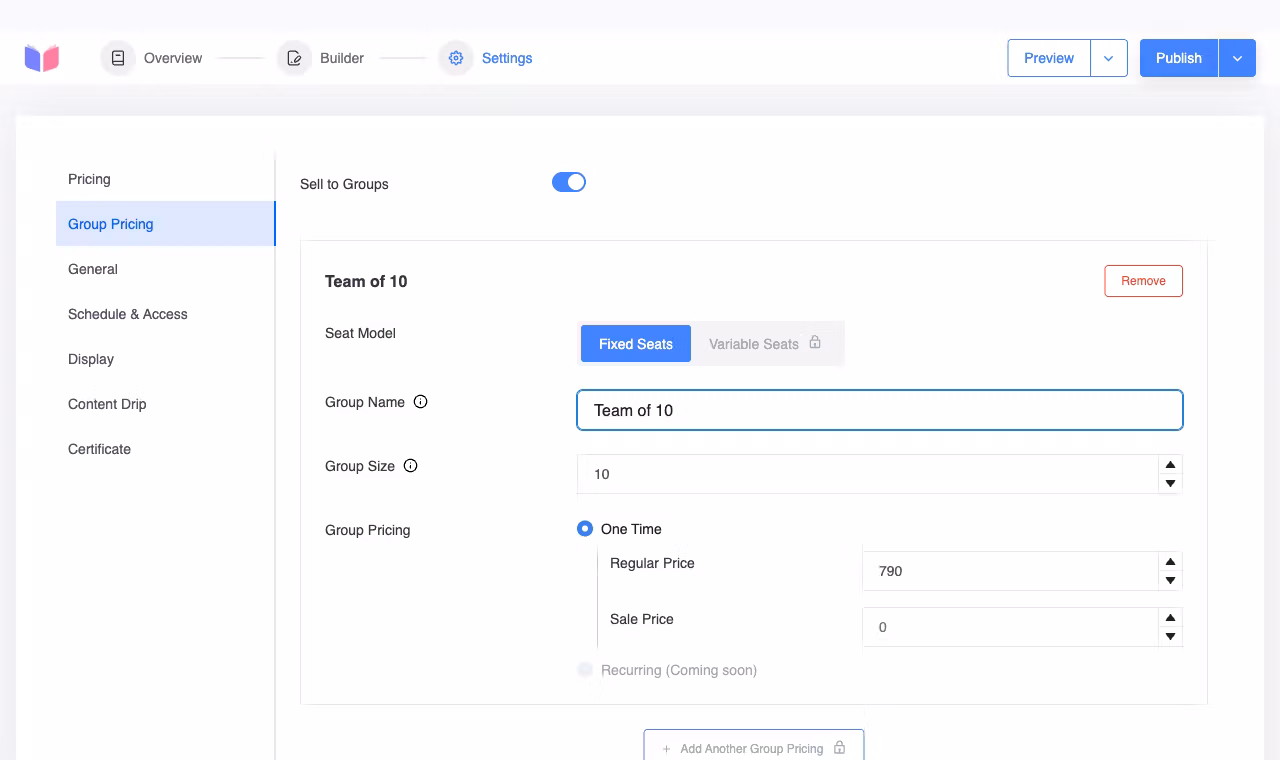The height and width of the screenshot is (760, 1280).
Task: Go to the Overview step
Action: coord(152,58)
